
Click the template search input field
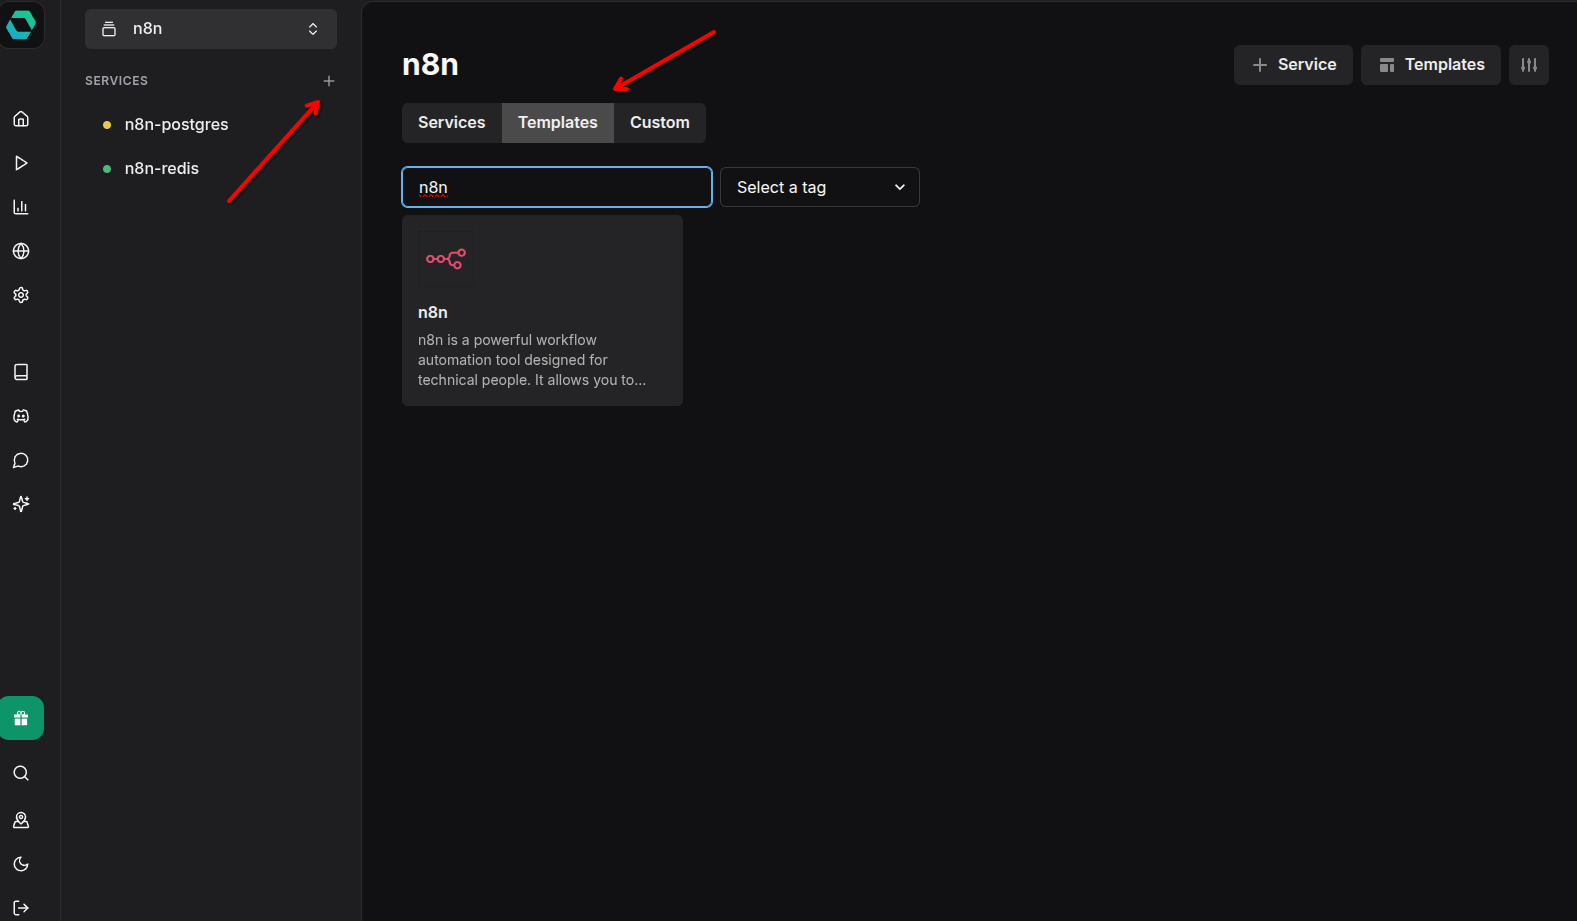pos(557,187)
